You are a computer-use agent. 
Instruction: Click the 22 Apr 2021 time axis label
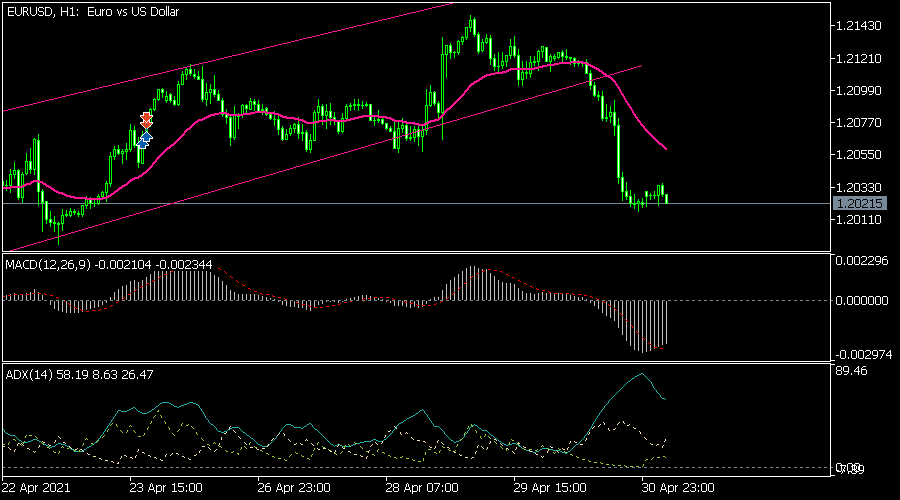(36, 488)
